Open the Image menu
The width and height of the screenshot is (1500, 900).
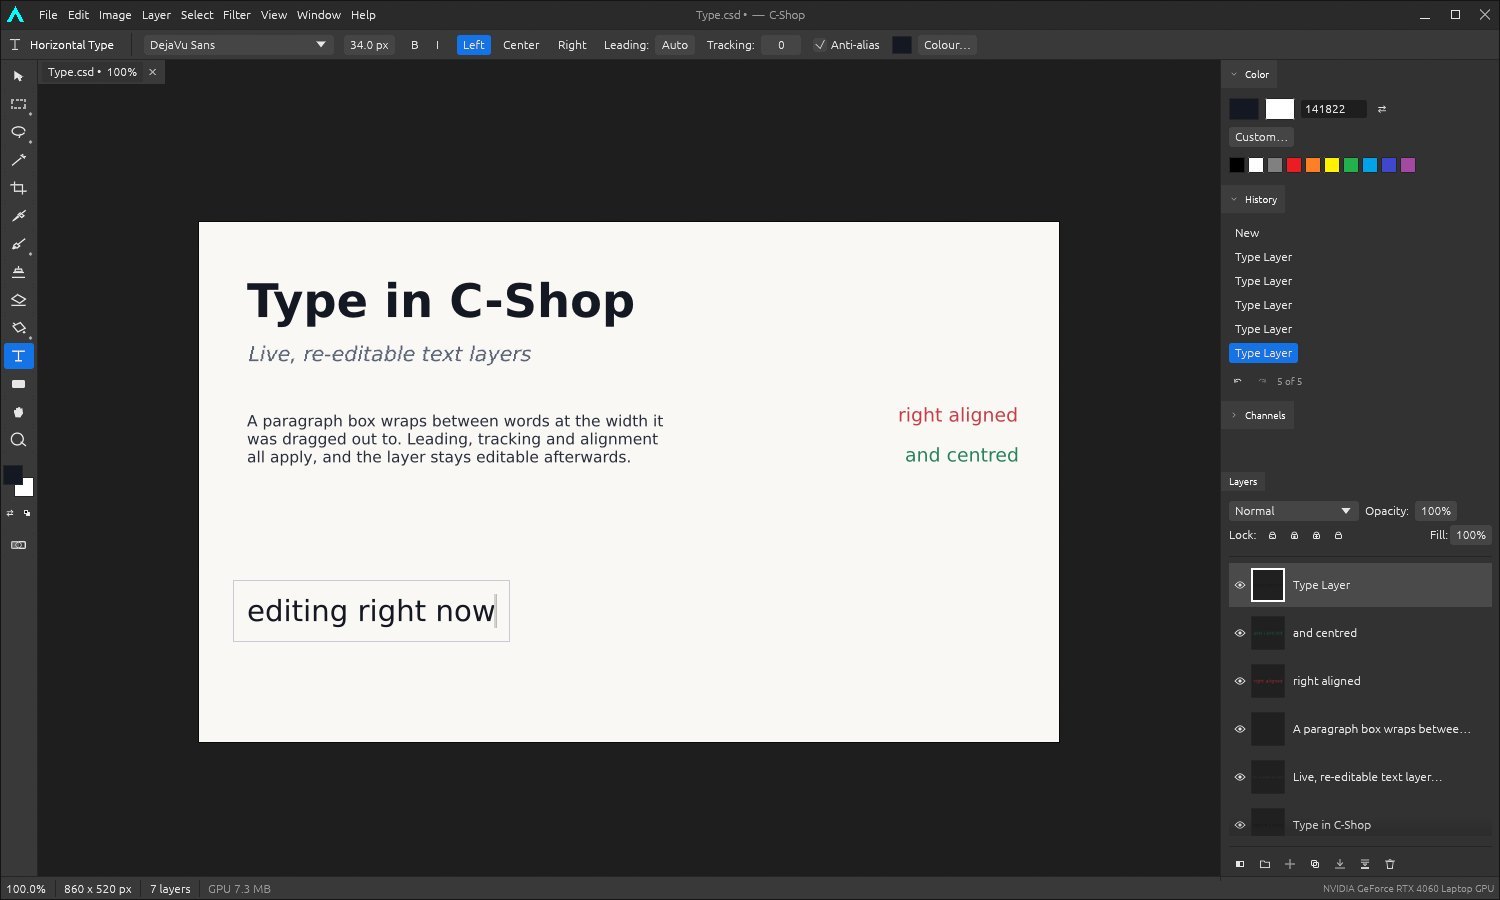[115, 15]
